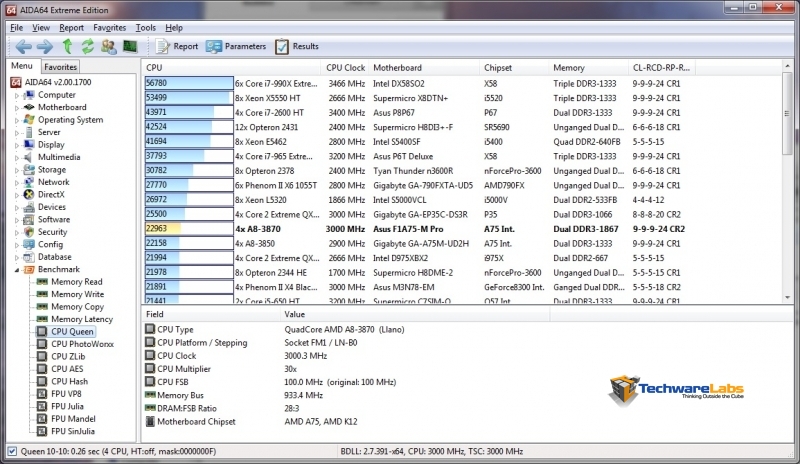Go forward with the blue right arrow
The height and width of the screenshot is (464, 800).
tap(45, 46)
